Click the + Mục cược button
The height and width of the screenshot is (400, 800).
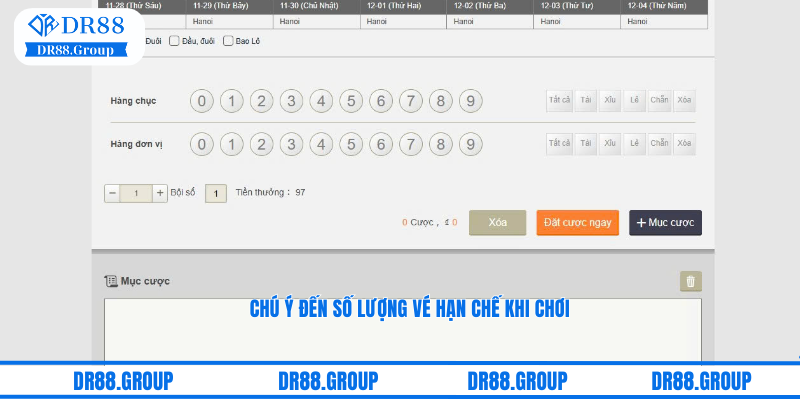pyautogui.click(x=665, y=223)
